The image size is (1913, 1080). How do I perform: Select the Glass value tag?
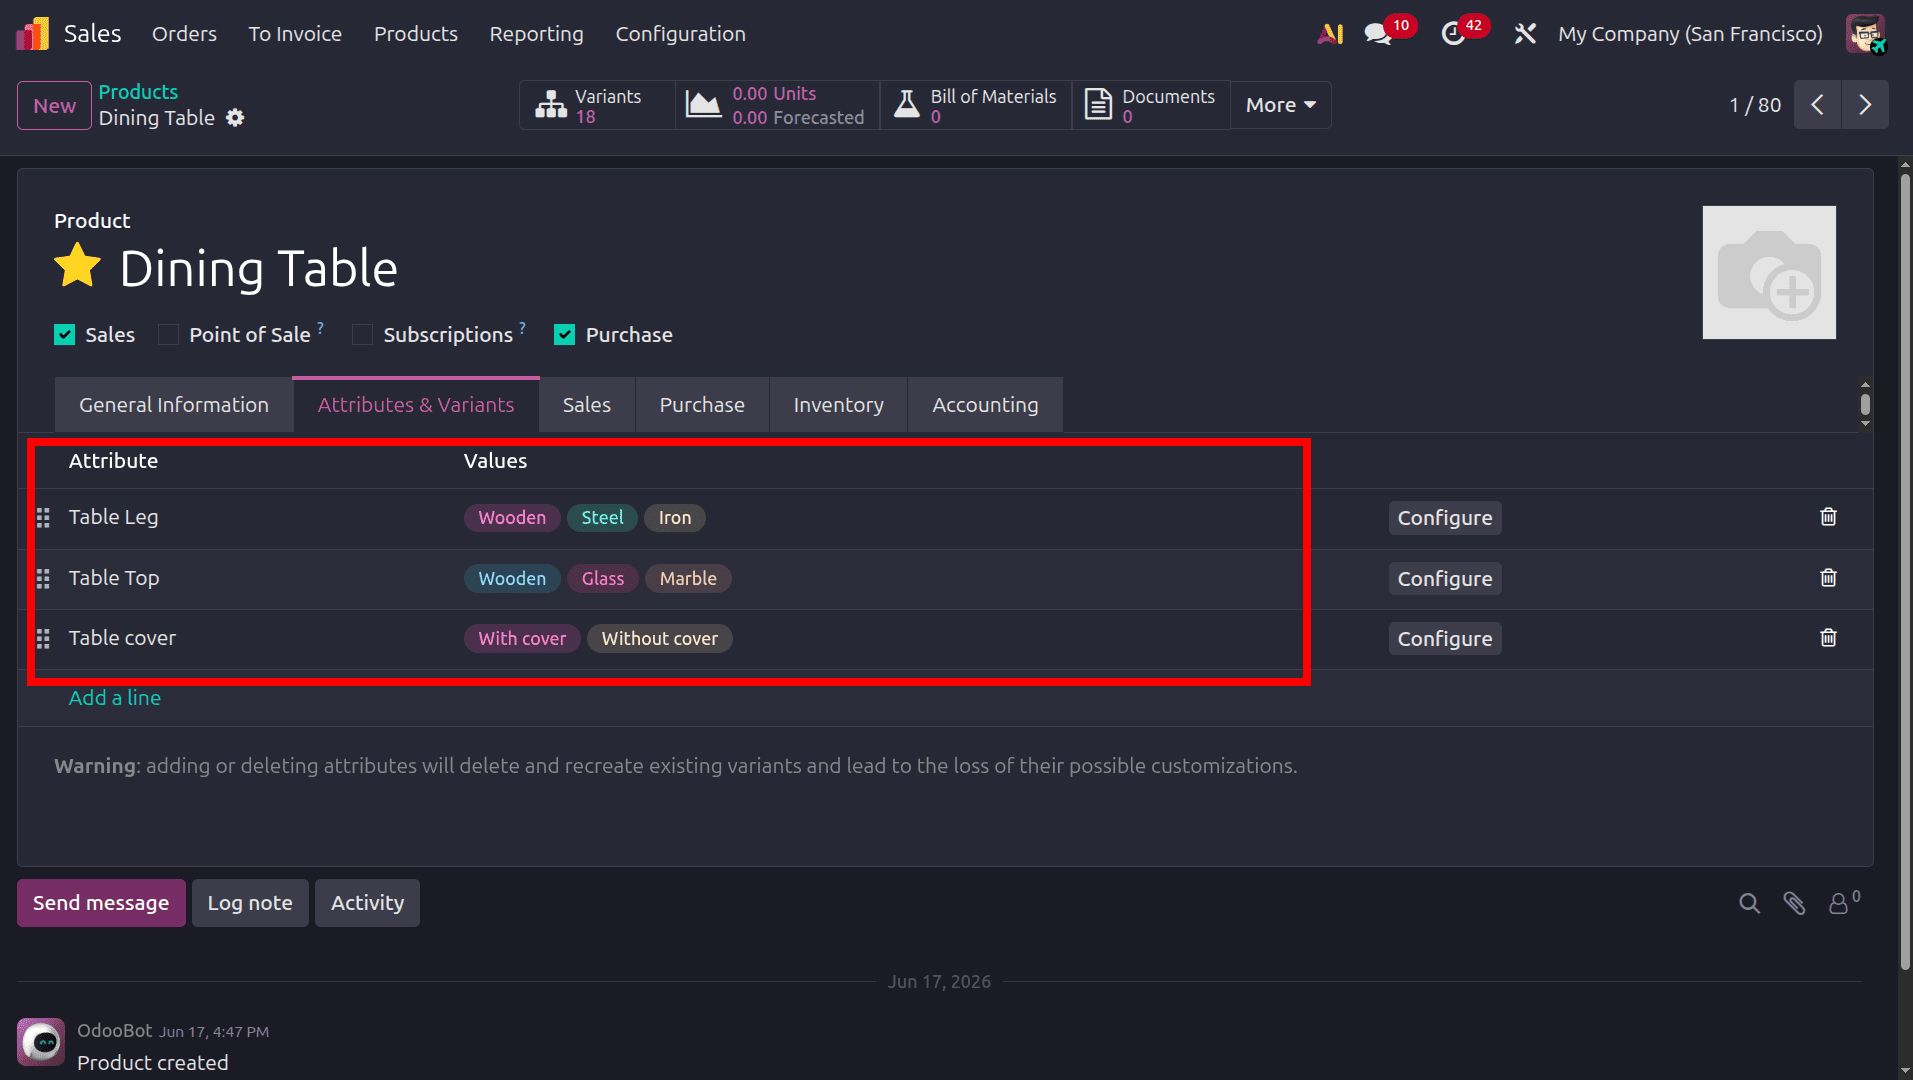(x=603, y=579)
